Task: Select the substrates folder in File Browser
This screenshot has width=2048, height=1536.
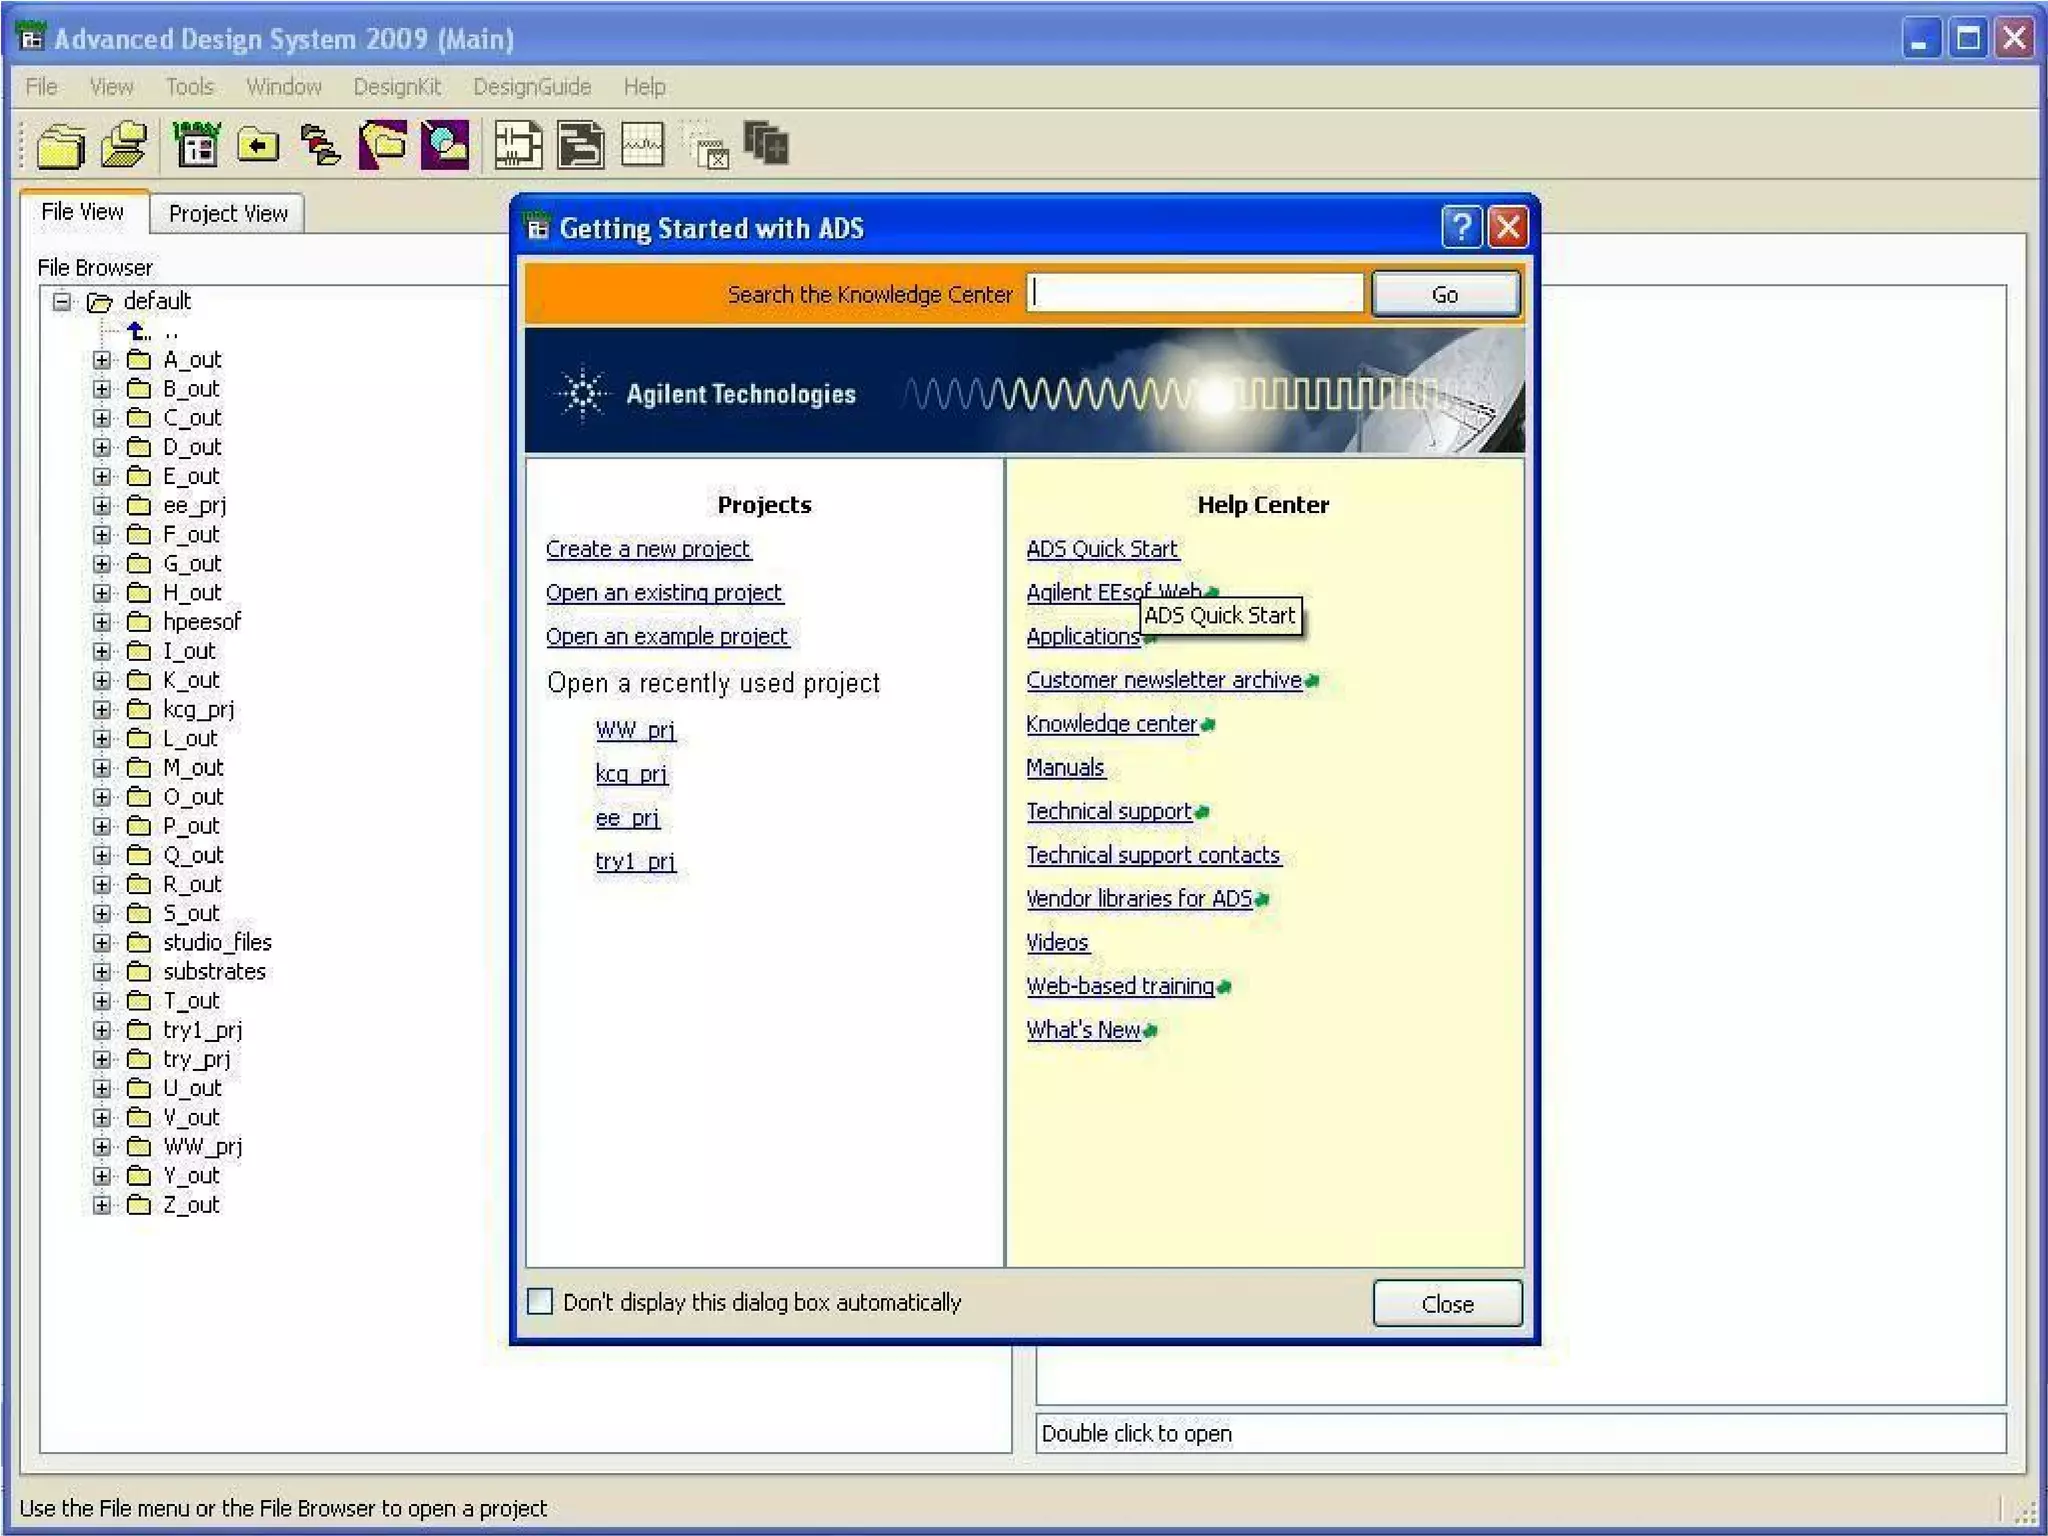Action: [x=214, y=972]
